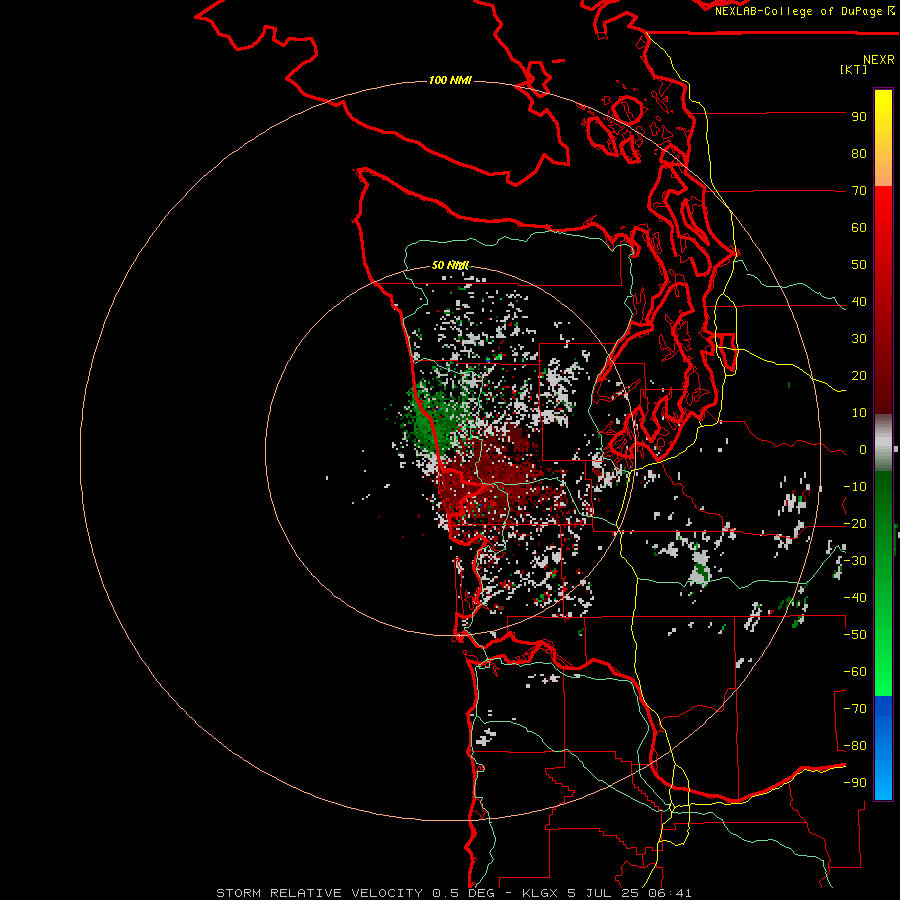The image size is (900, 900).
Task: Click the positive 50 value on the scale
Action: point(859,265)
